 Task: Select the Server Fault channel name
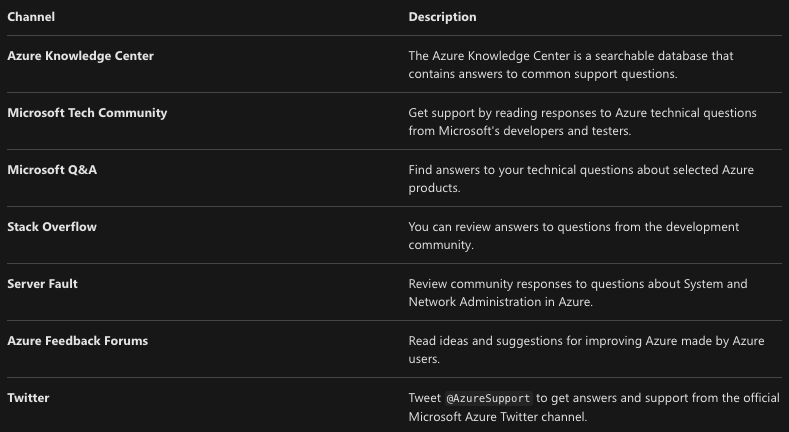pyautogui.click(x=42, y=284)
